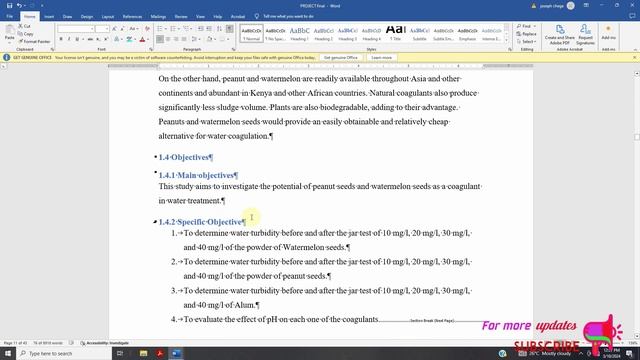Decrease paragraph indent

pos(200,29)
